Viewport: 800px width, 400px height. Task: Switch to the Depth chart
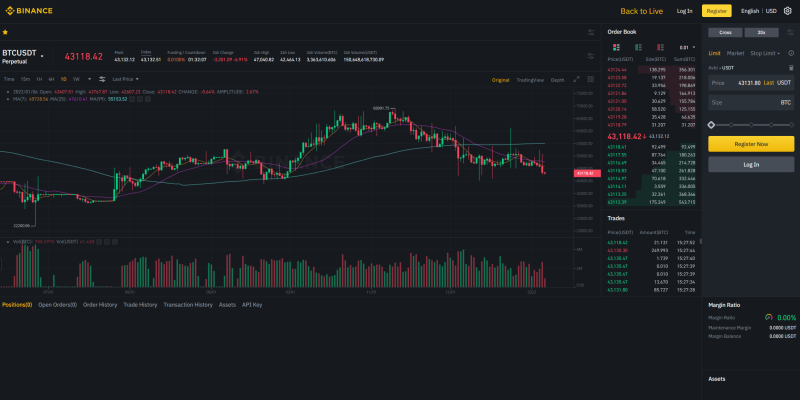click(558, 80)
